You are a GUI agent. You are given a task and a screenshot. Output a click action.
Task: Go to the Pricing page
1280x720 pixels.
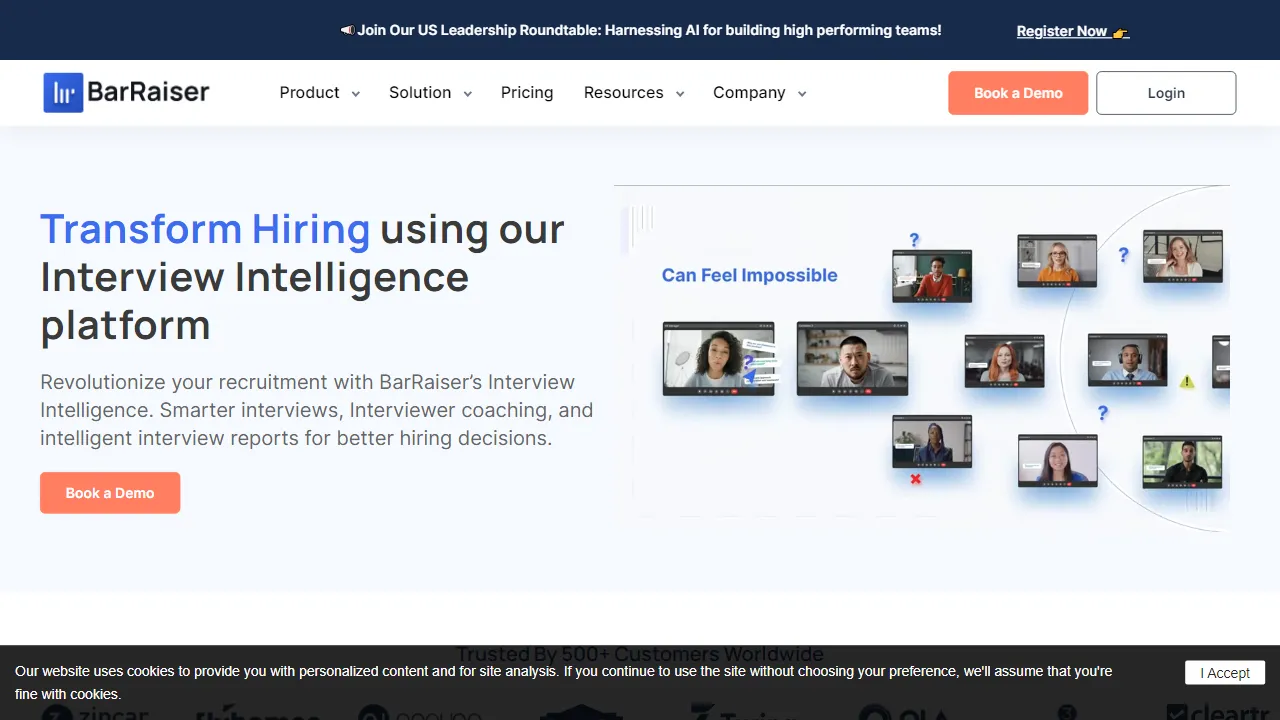(x=527, y=93)
